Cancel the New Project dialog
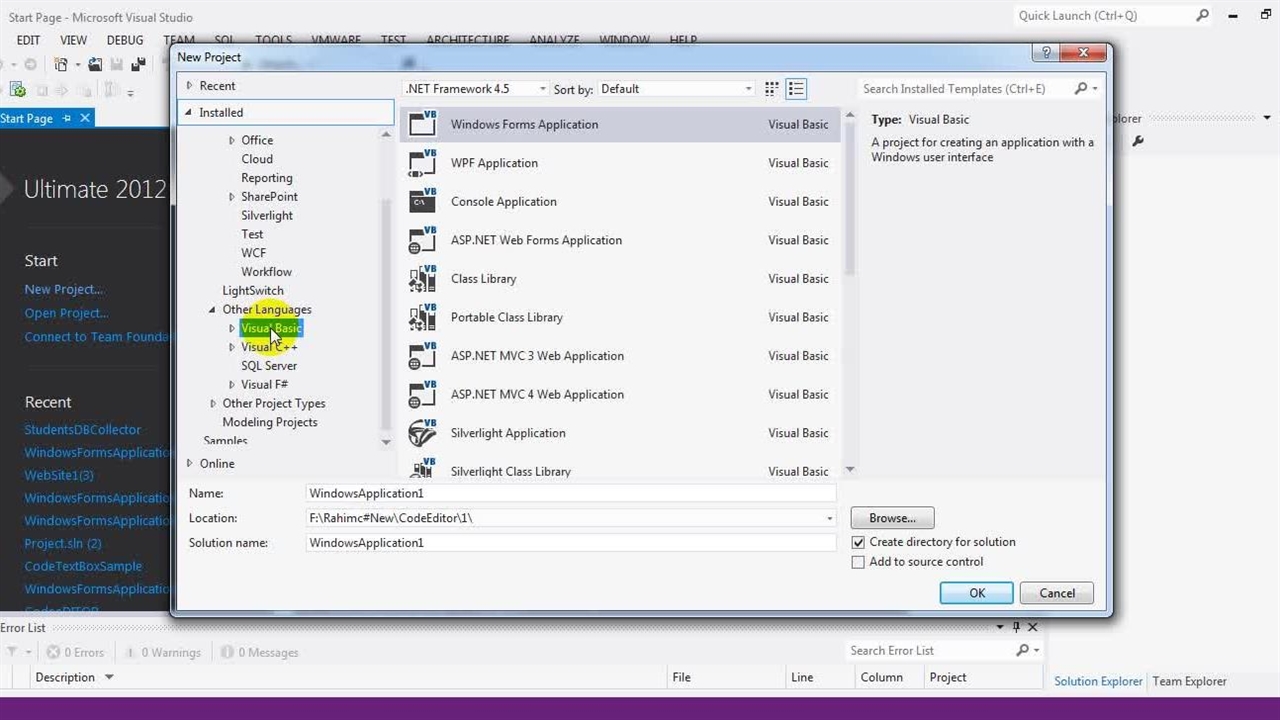 coord(1057,593)
